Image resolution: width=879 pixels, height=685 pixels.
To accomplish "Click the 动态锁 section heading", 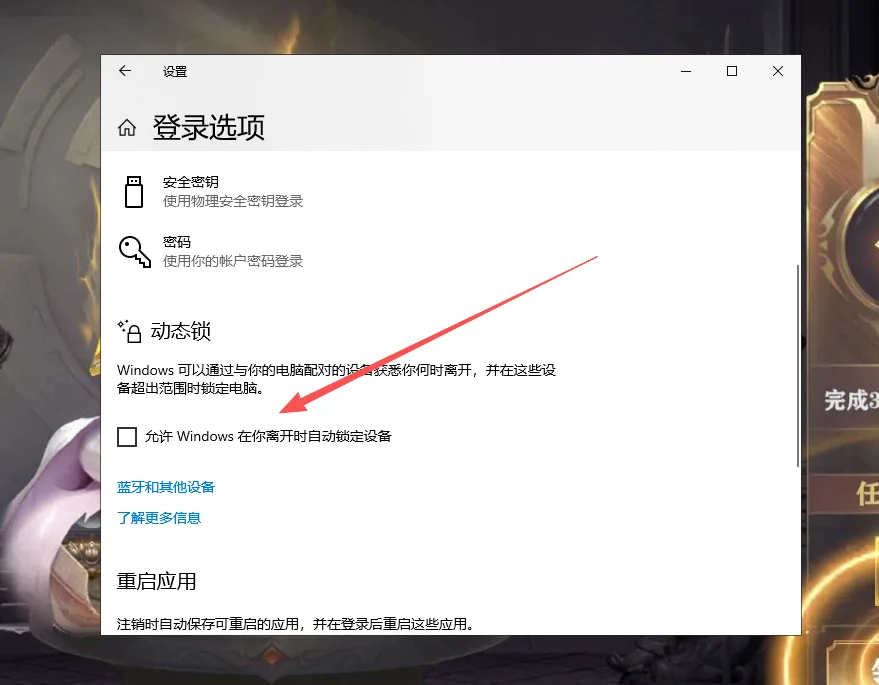I will click(x=181, y=331).
